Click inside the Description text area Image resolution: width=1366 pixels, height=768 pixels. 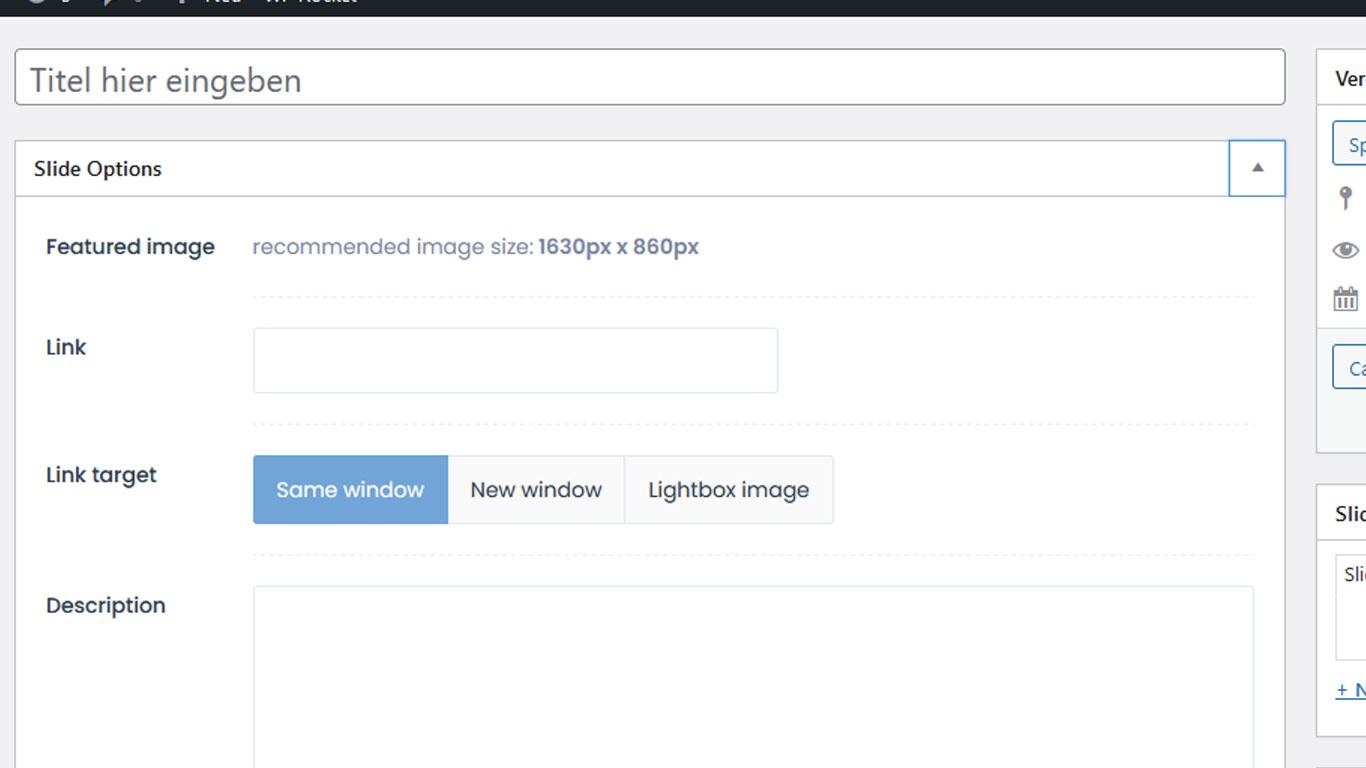(753, 677)
